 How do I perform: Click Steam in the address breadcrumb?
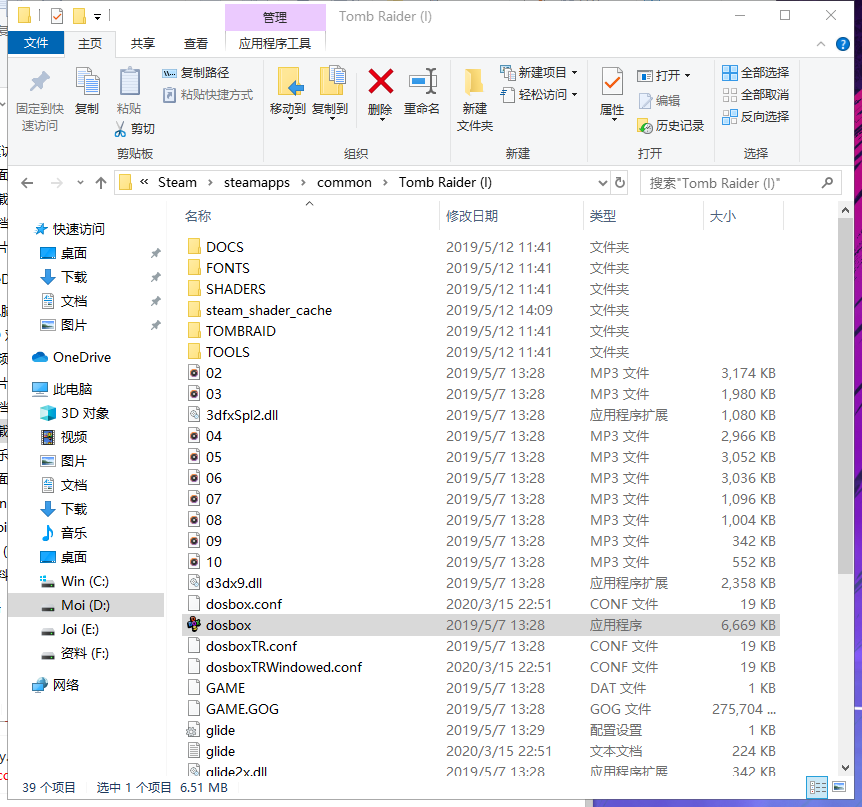click(x=177, y=183)
